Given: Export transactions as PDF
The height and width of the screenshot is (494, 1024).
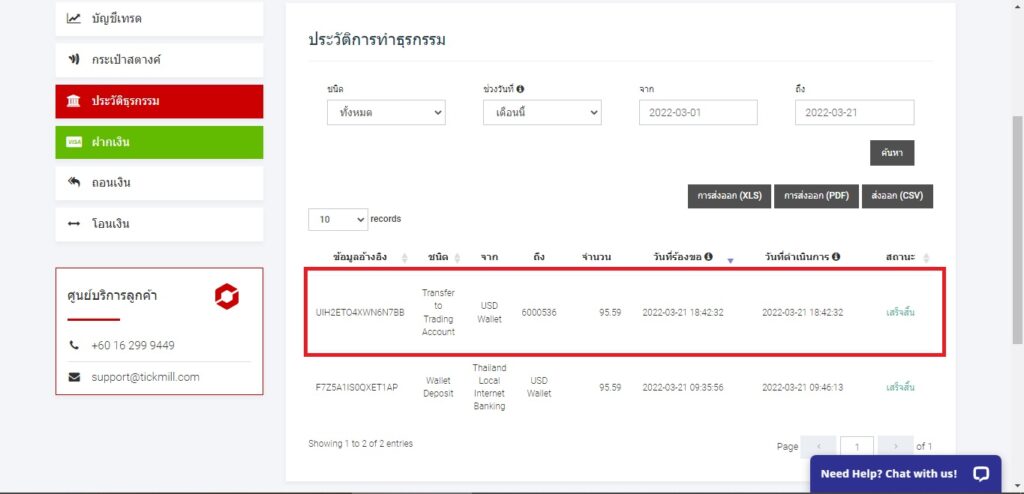Looking at the screenshot, I should point(816,196).
